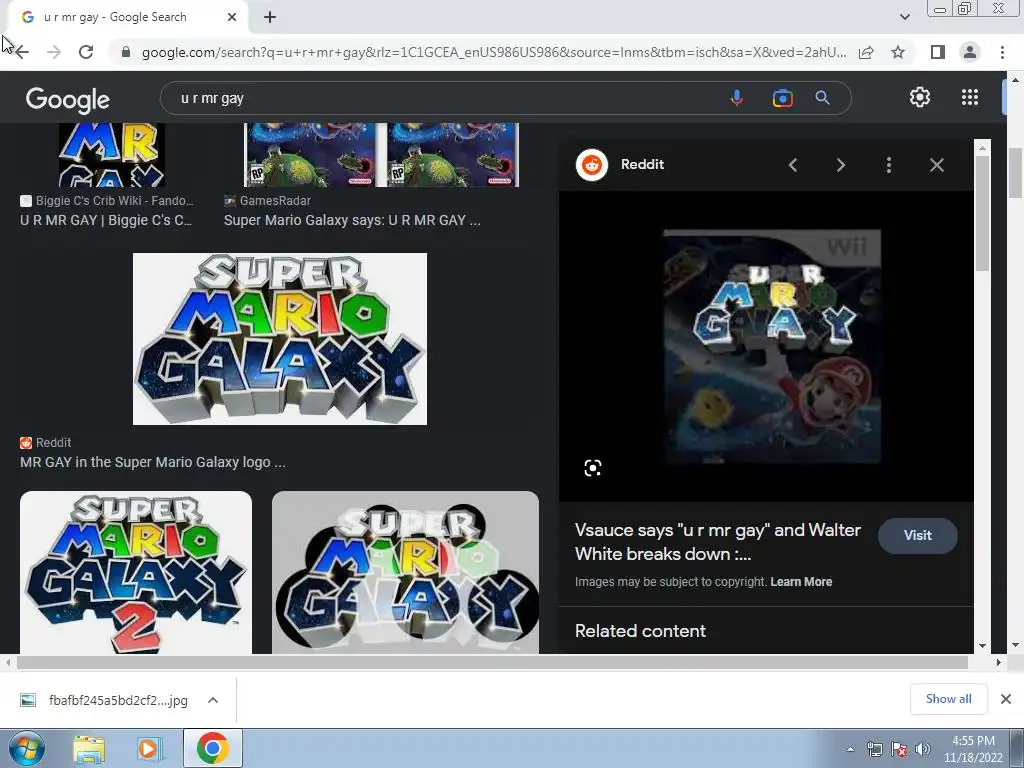Open more options in the preview panel
The width and height of the screenshot is (1024, 768).
889,165
